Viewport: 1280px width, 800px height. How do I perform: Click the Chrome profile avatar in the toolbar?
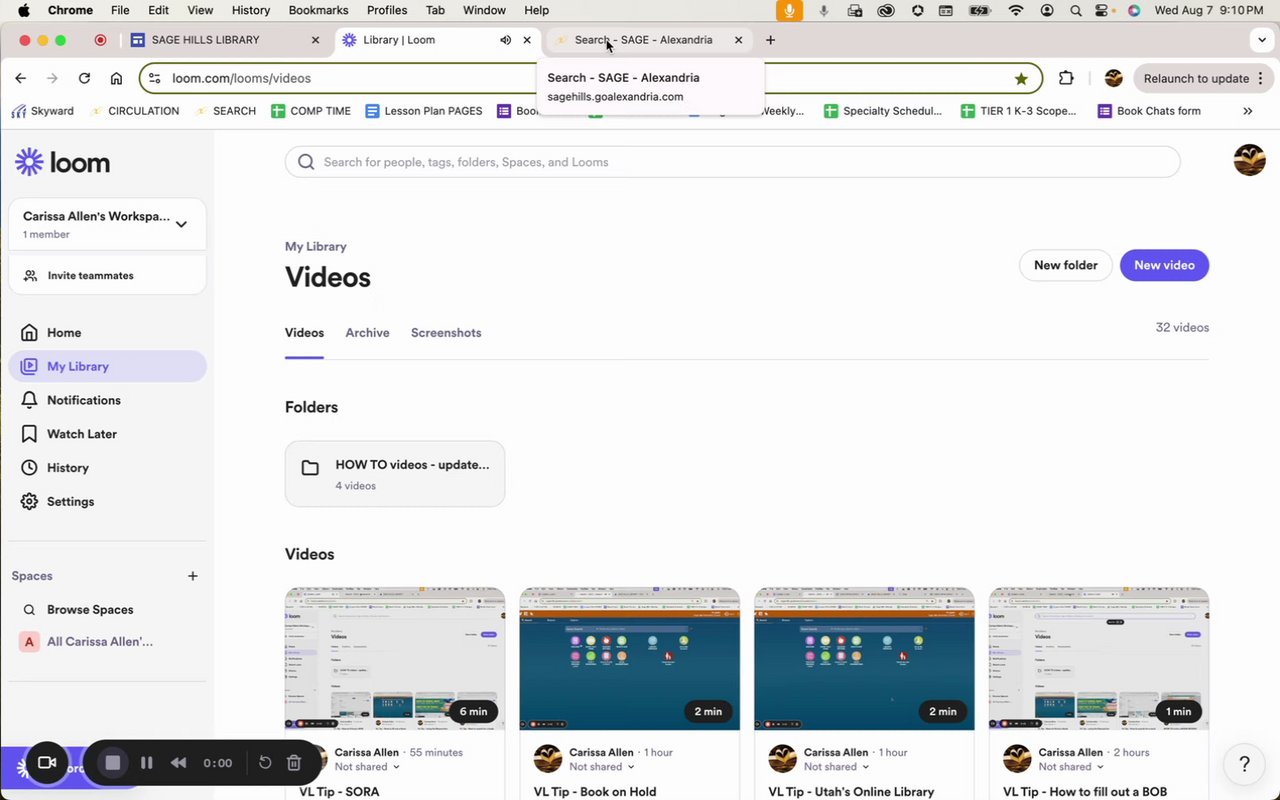coord(1113,78)
